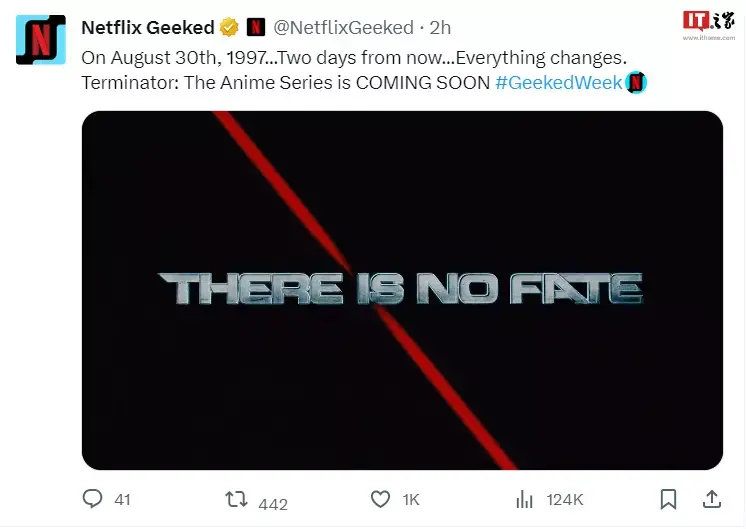This screenshot has height=529, width=746.
Task: Click the Netflix N emoji after hashtag
Action: point(636,83)
